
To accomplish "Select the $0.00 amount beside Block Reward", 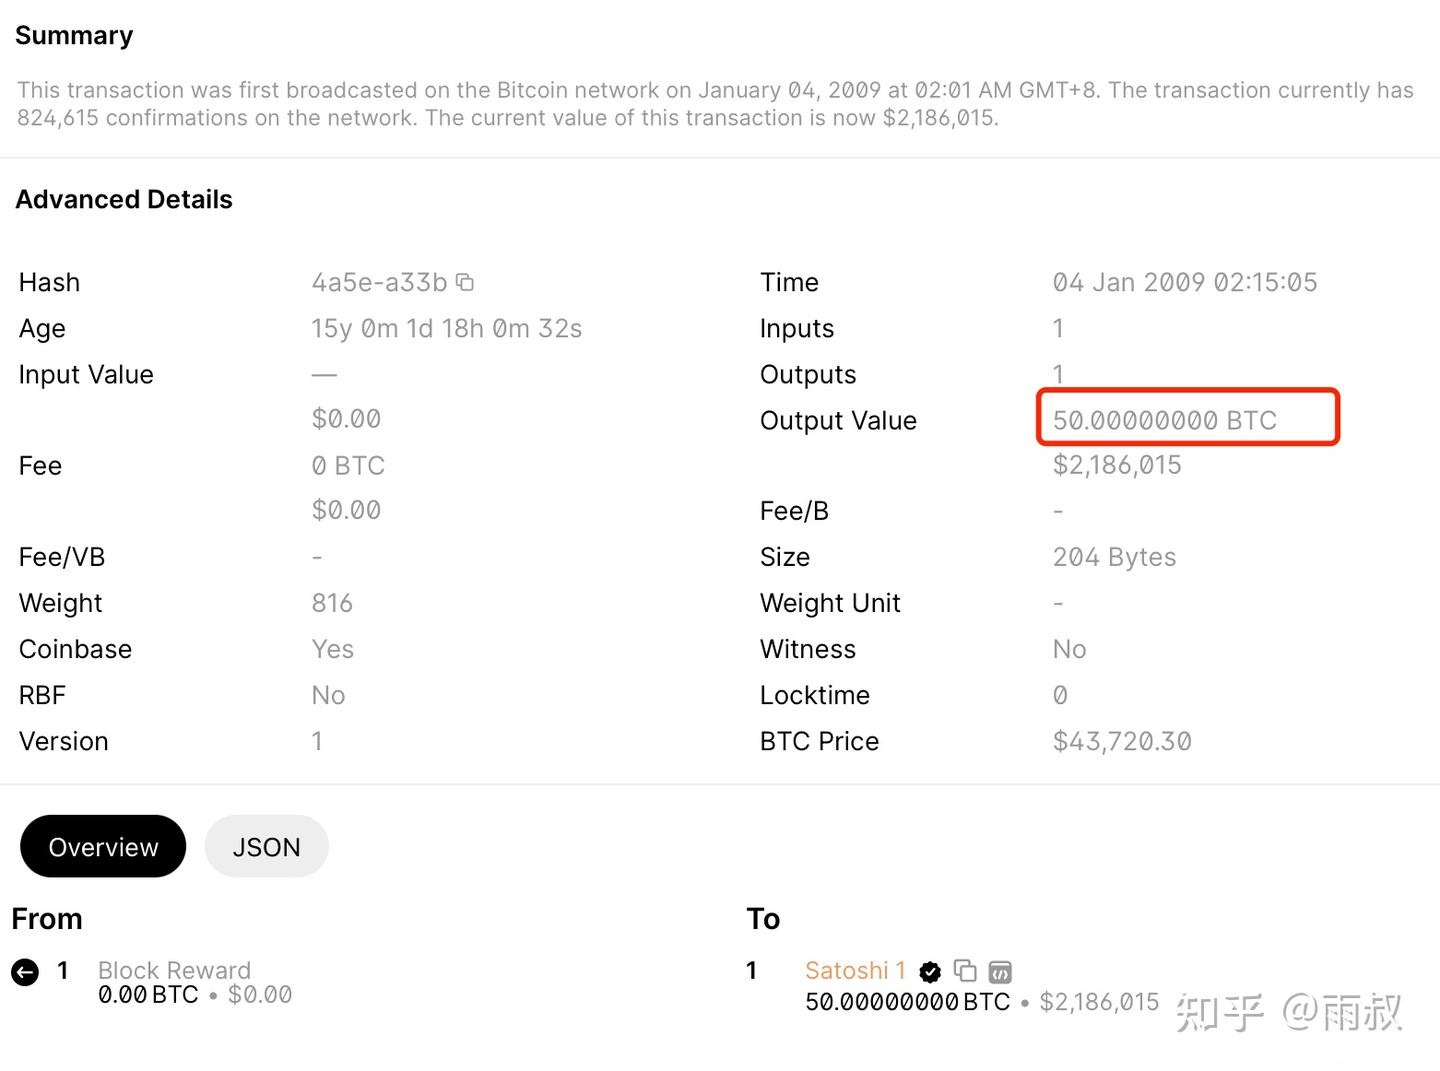I will 260,995.
